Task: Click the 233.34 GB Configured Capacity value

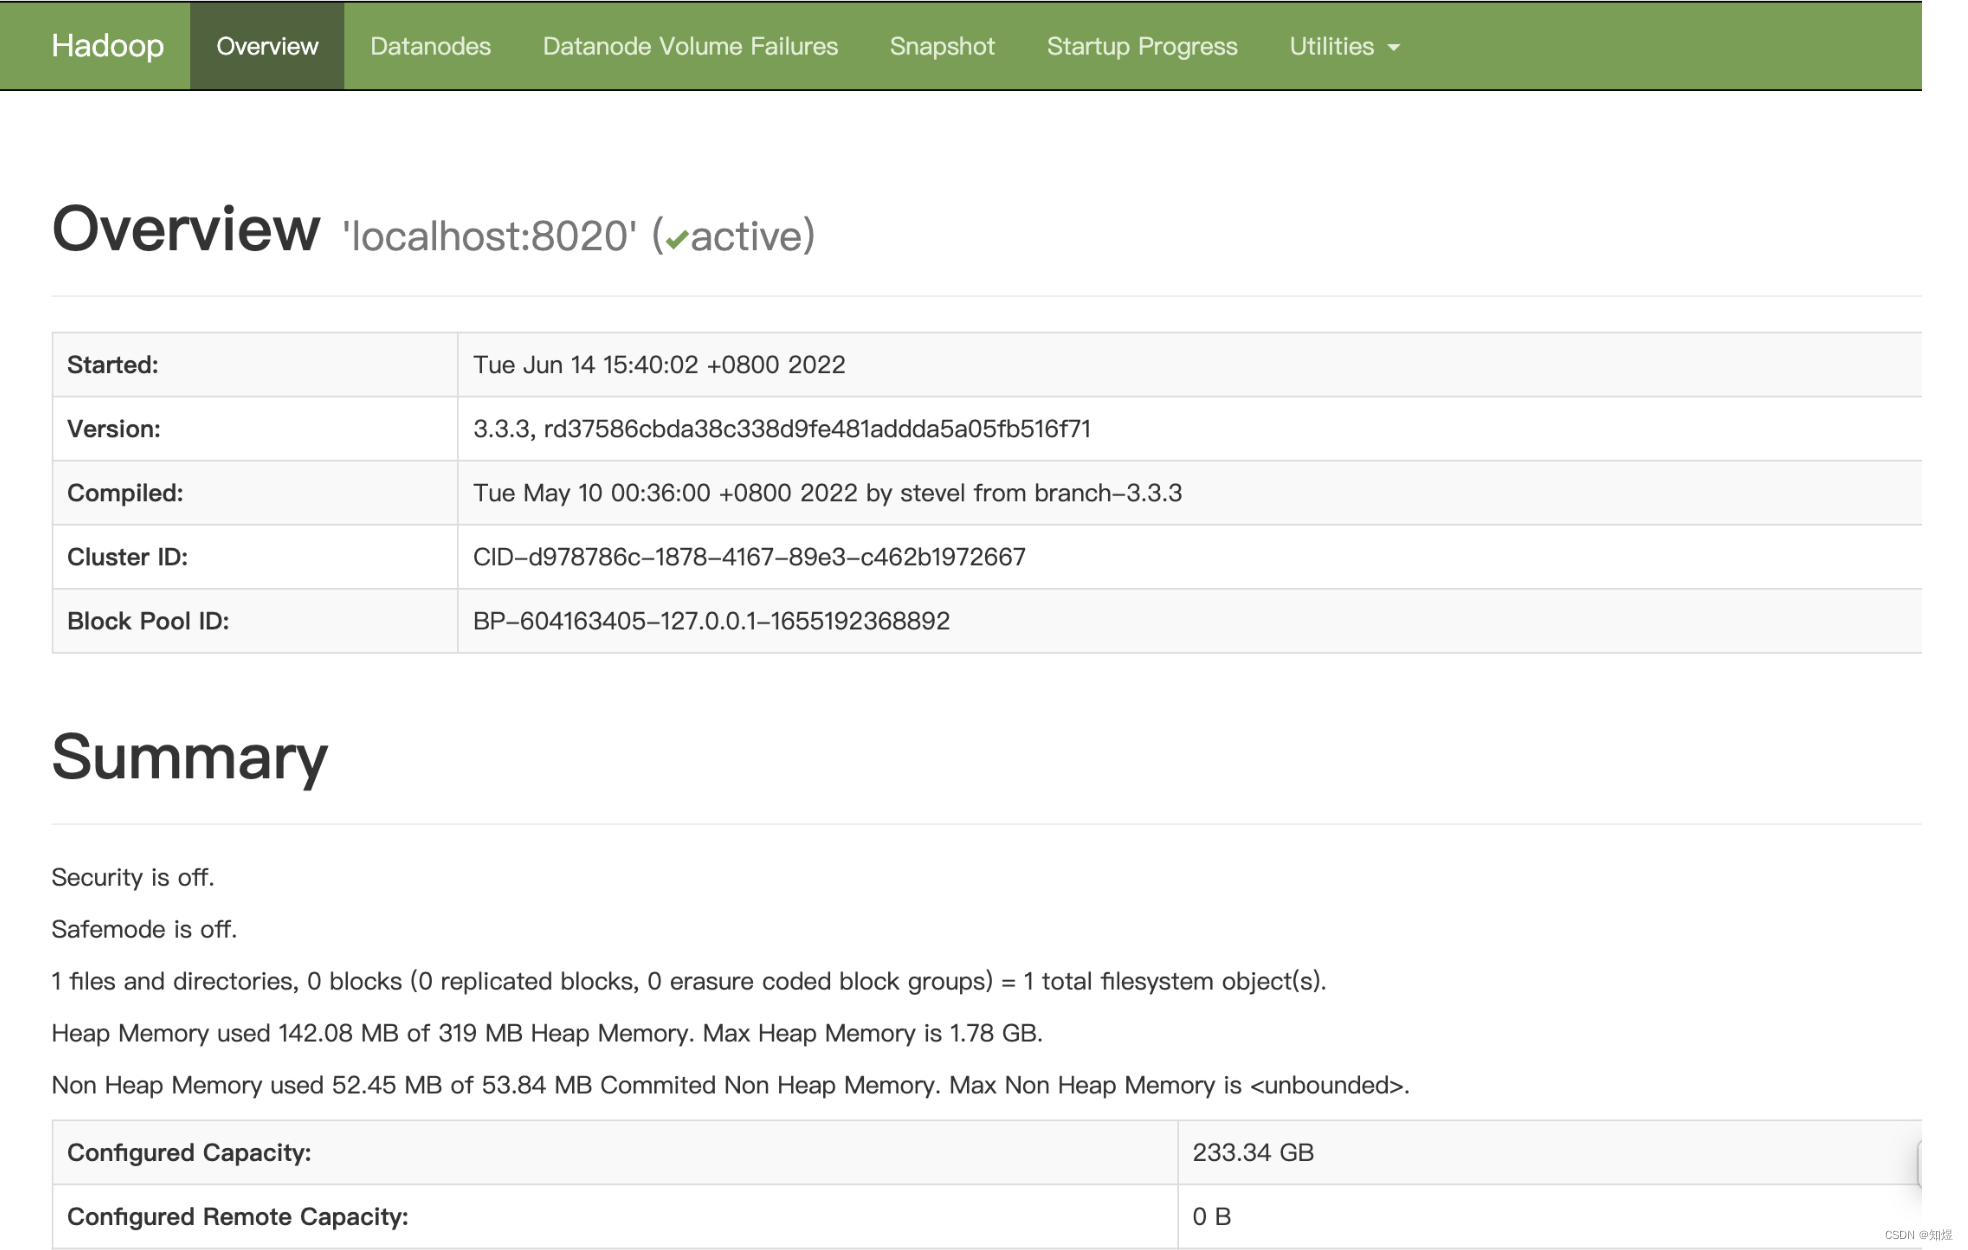Action: [1252, 1152]
